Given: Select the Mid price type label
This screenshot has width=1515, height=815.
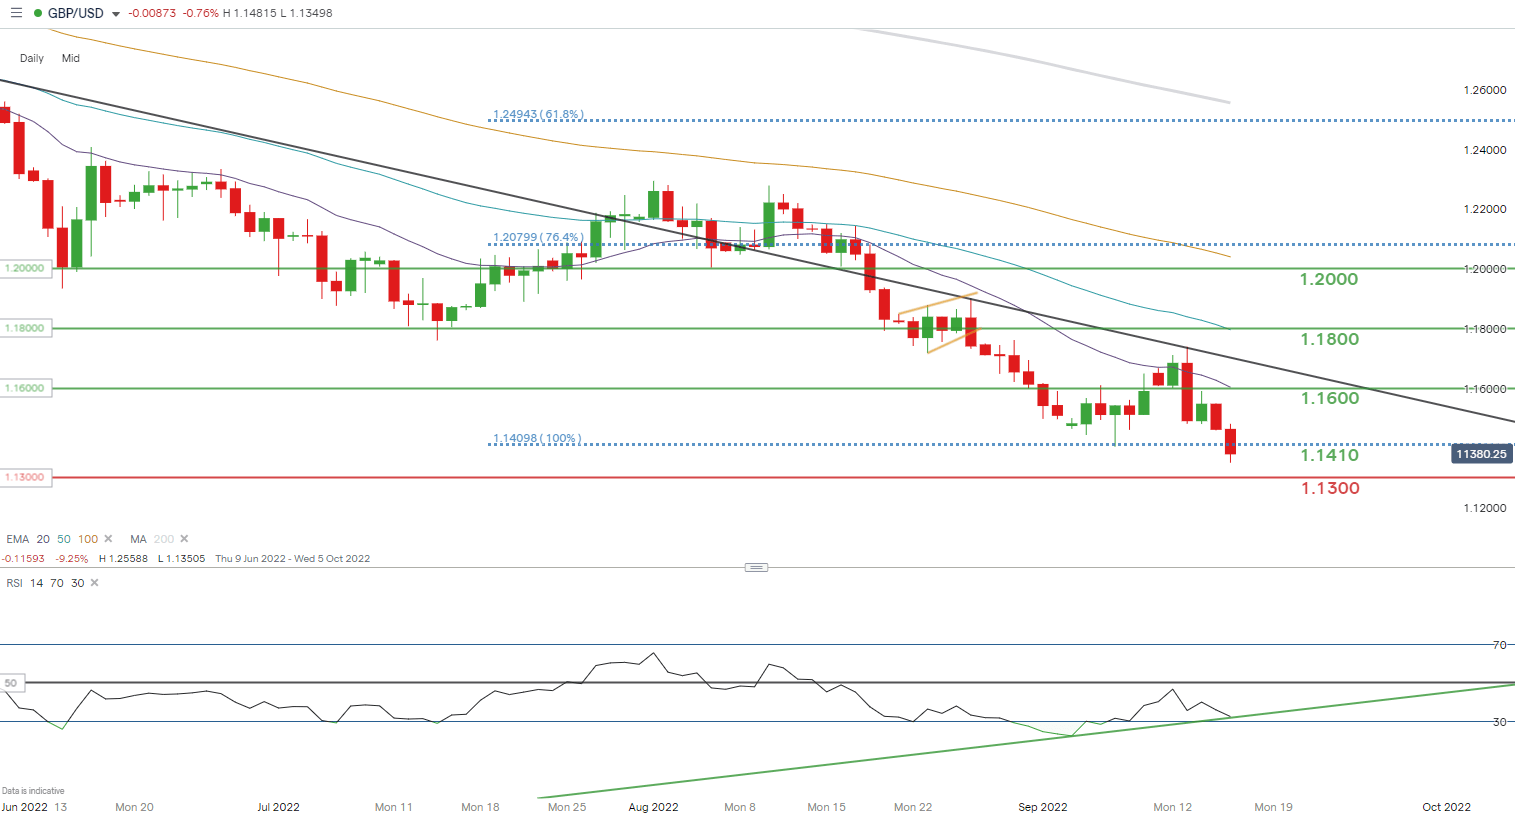Looking at the screenshot, I should point(70,58).
